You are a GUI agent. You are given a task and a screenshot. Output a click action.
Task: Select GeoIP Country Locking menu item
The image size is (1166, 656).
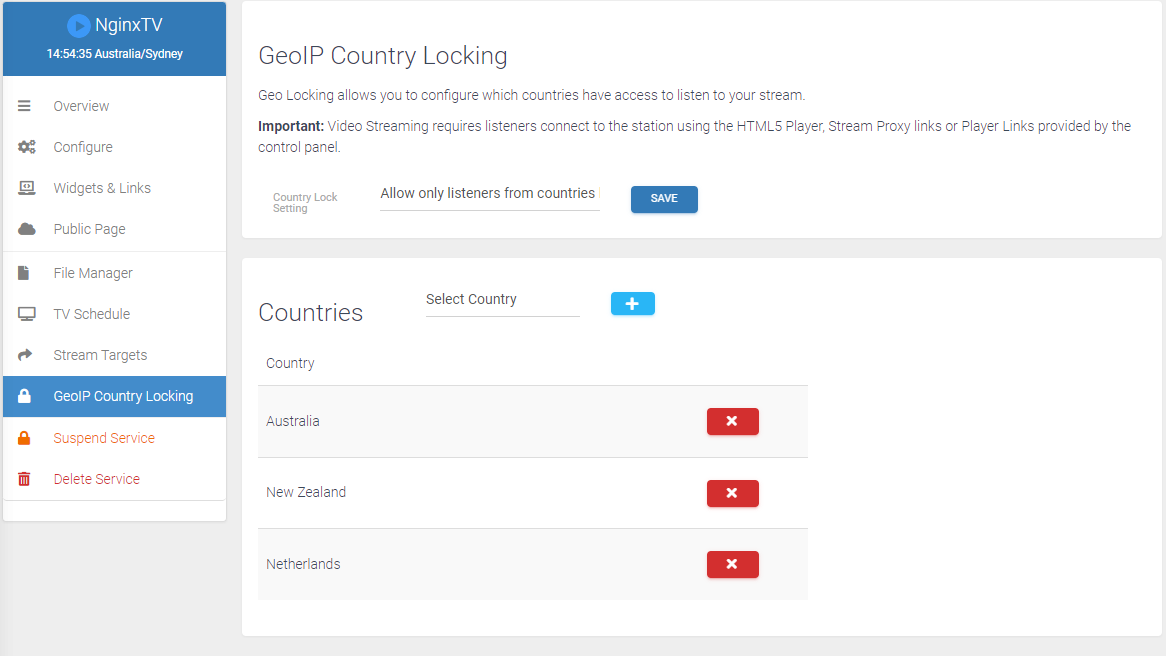(123, 397)
